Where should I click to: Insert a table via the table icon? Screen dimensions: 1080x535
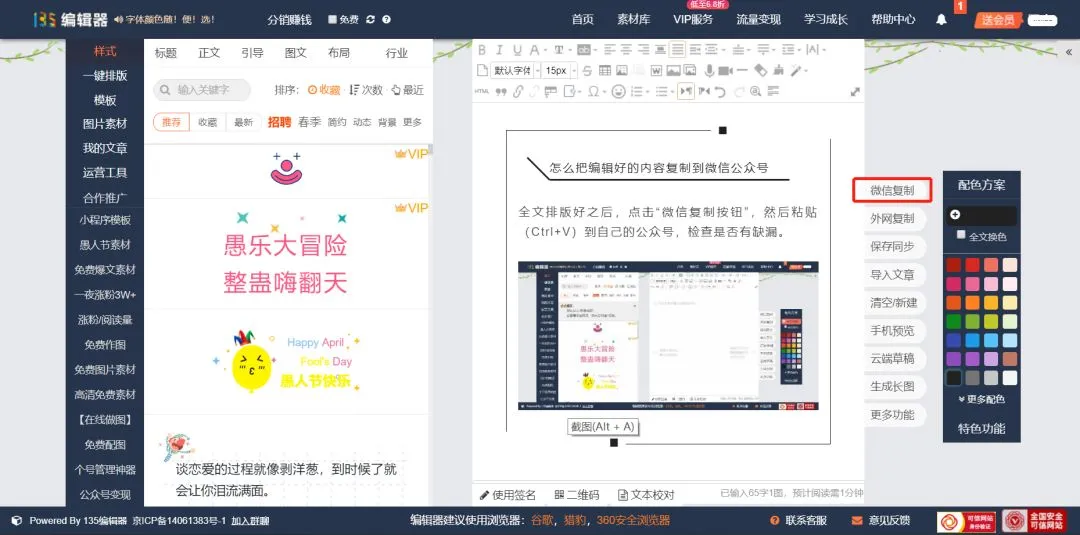[x=605, y=70]
